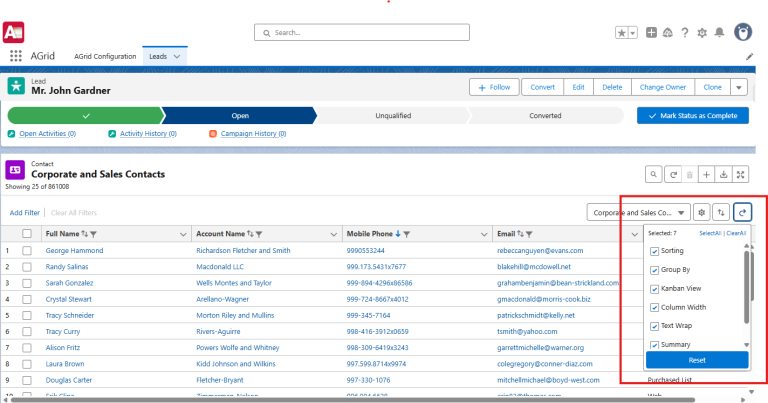Refresh the Corporate and Sales Contacts grid
Viewport: 768px width, 403px height.
pos(673,174)
